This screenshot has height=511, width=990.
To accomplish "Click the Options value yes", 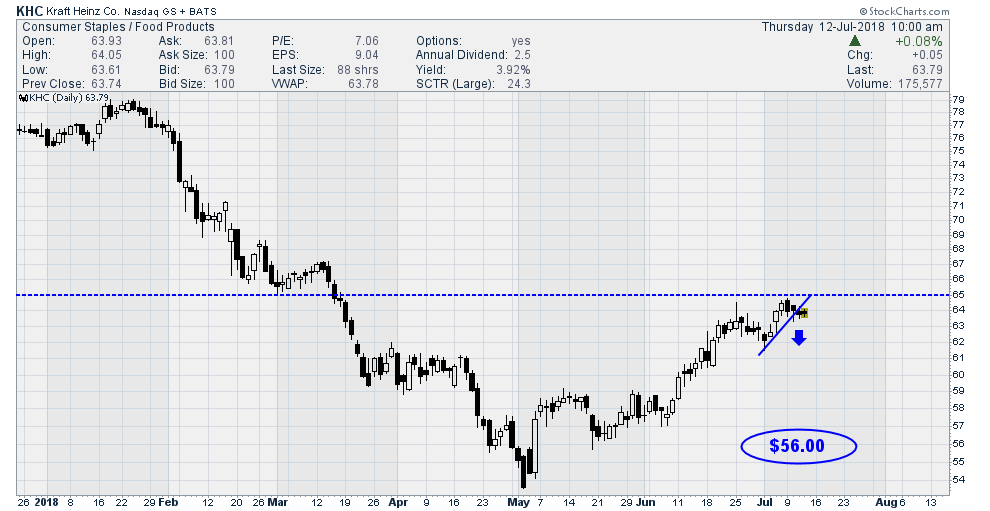I will (x=520, y=41).
